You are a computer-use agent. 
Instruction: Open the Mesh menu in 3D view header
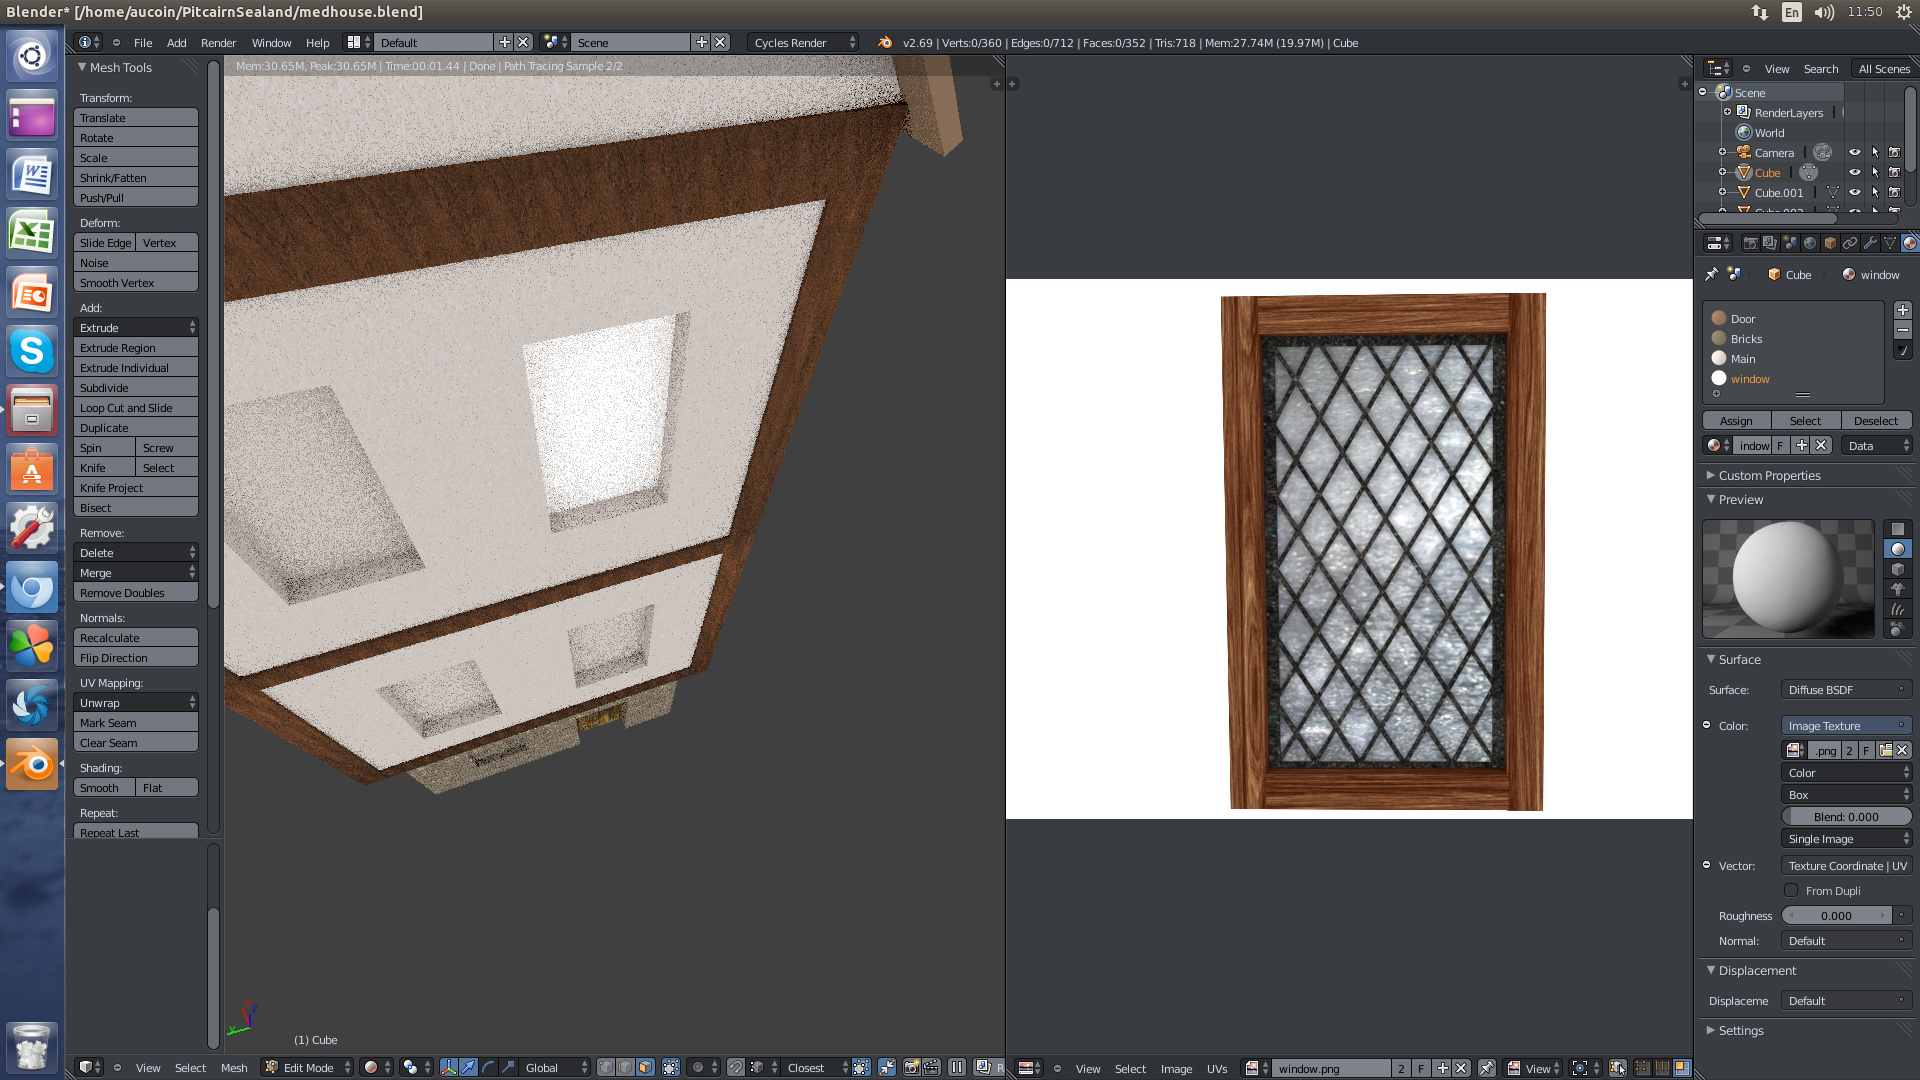tap(234, 1067)
